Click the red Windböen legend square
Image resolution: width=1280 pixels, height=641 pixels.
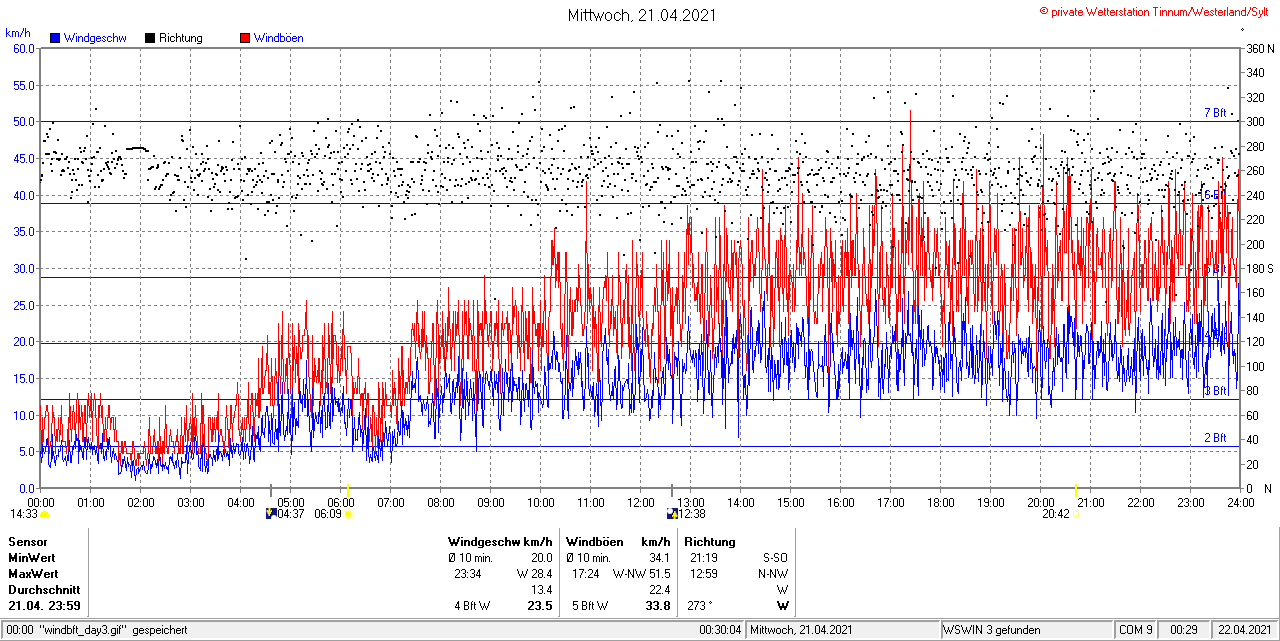click(x=245, y=38)
